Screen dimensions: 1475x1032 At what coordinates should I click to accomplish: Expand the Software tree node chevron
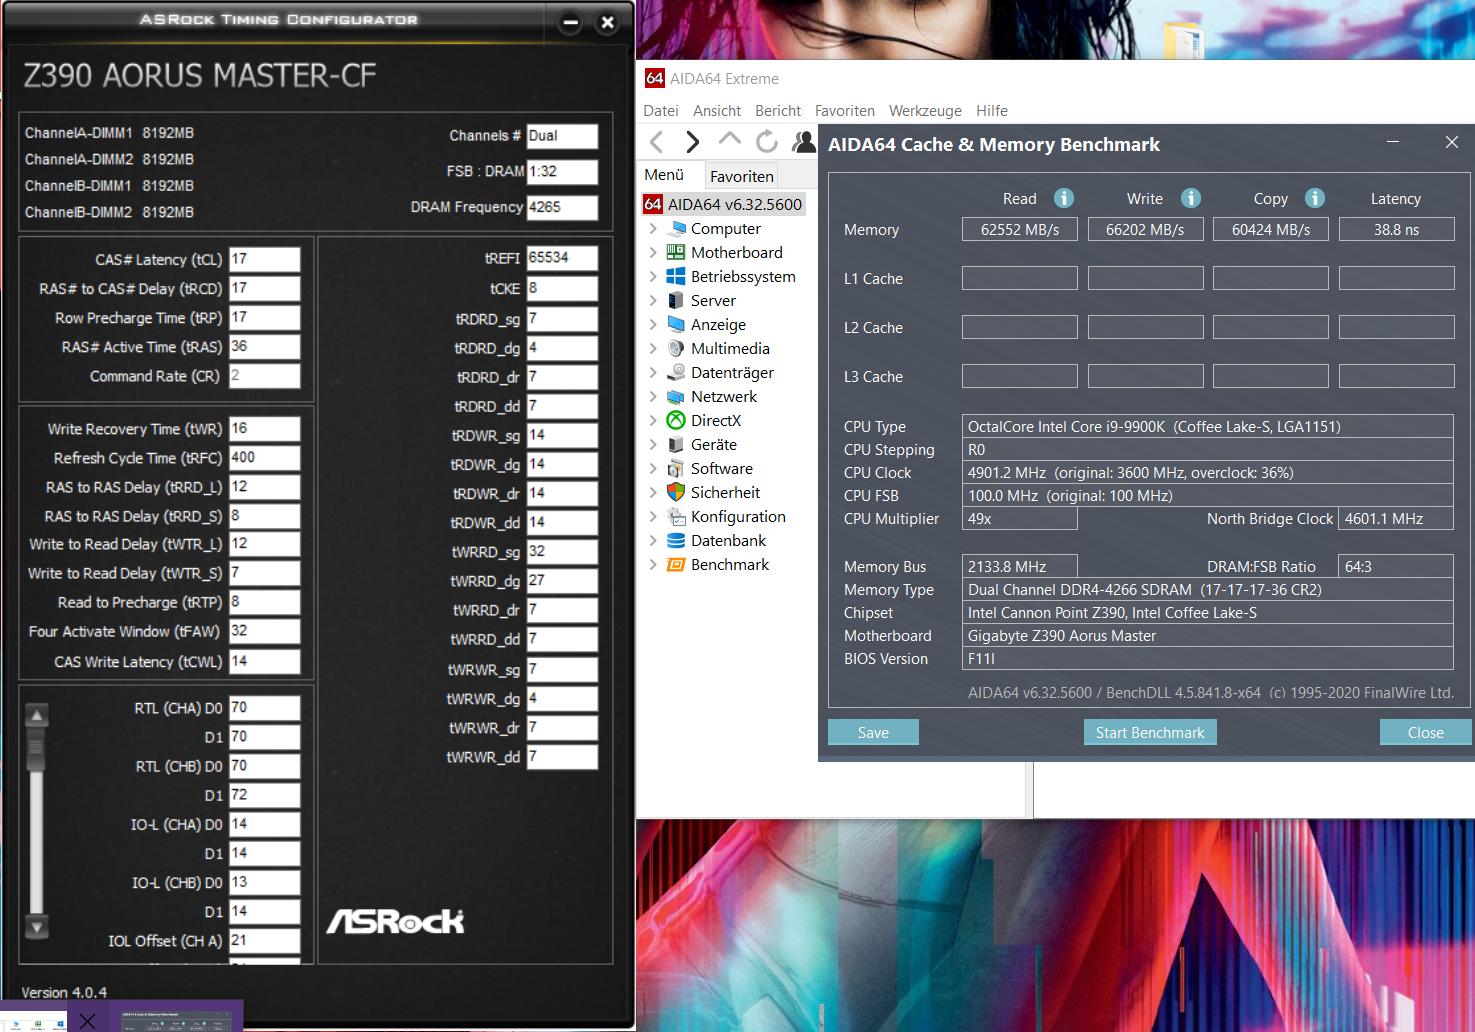coord(653,468)
